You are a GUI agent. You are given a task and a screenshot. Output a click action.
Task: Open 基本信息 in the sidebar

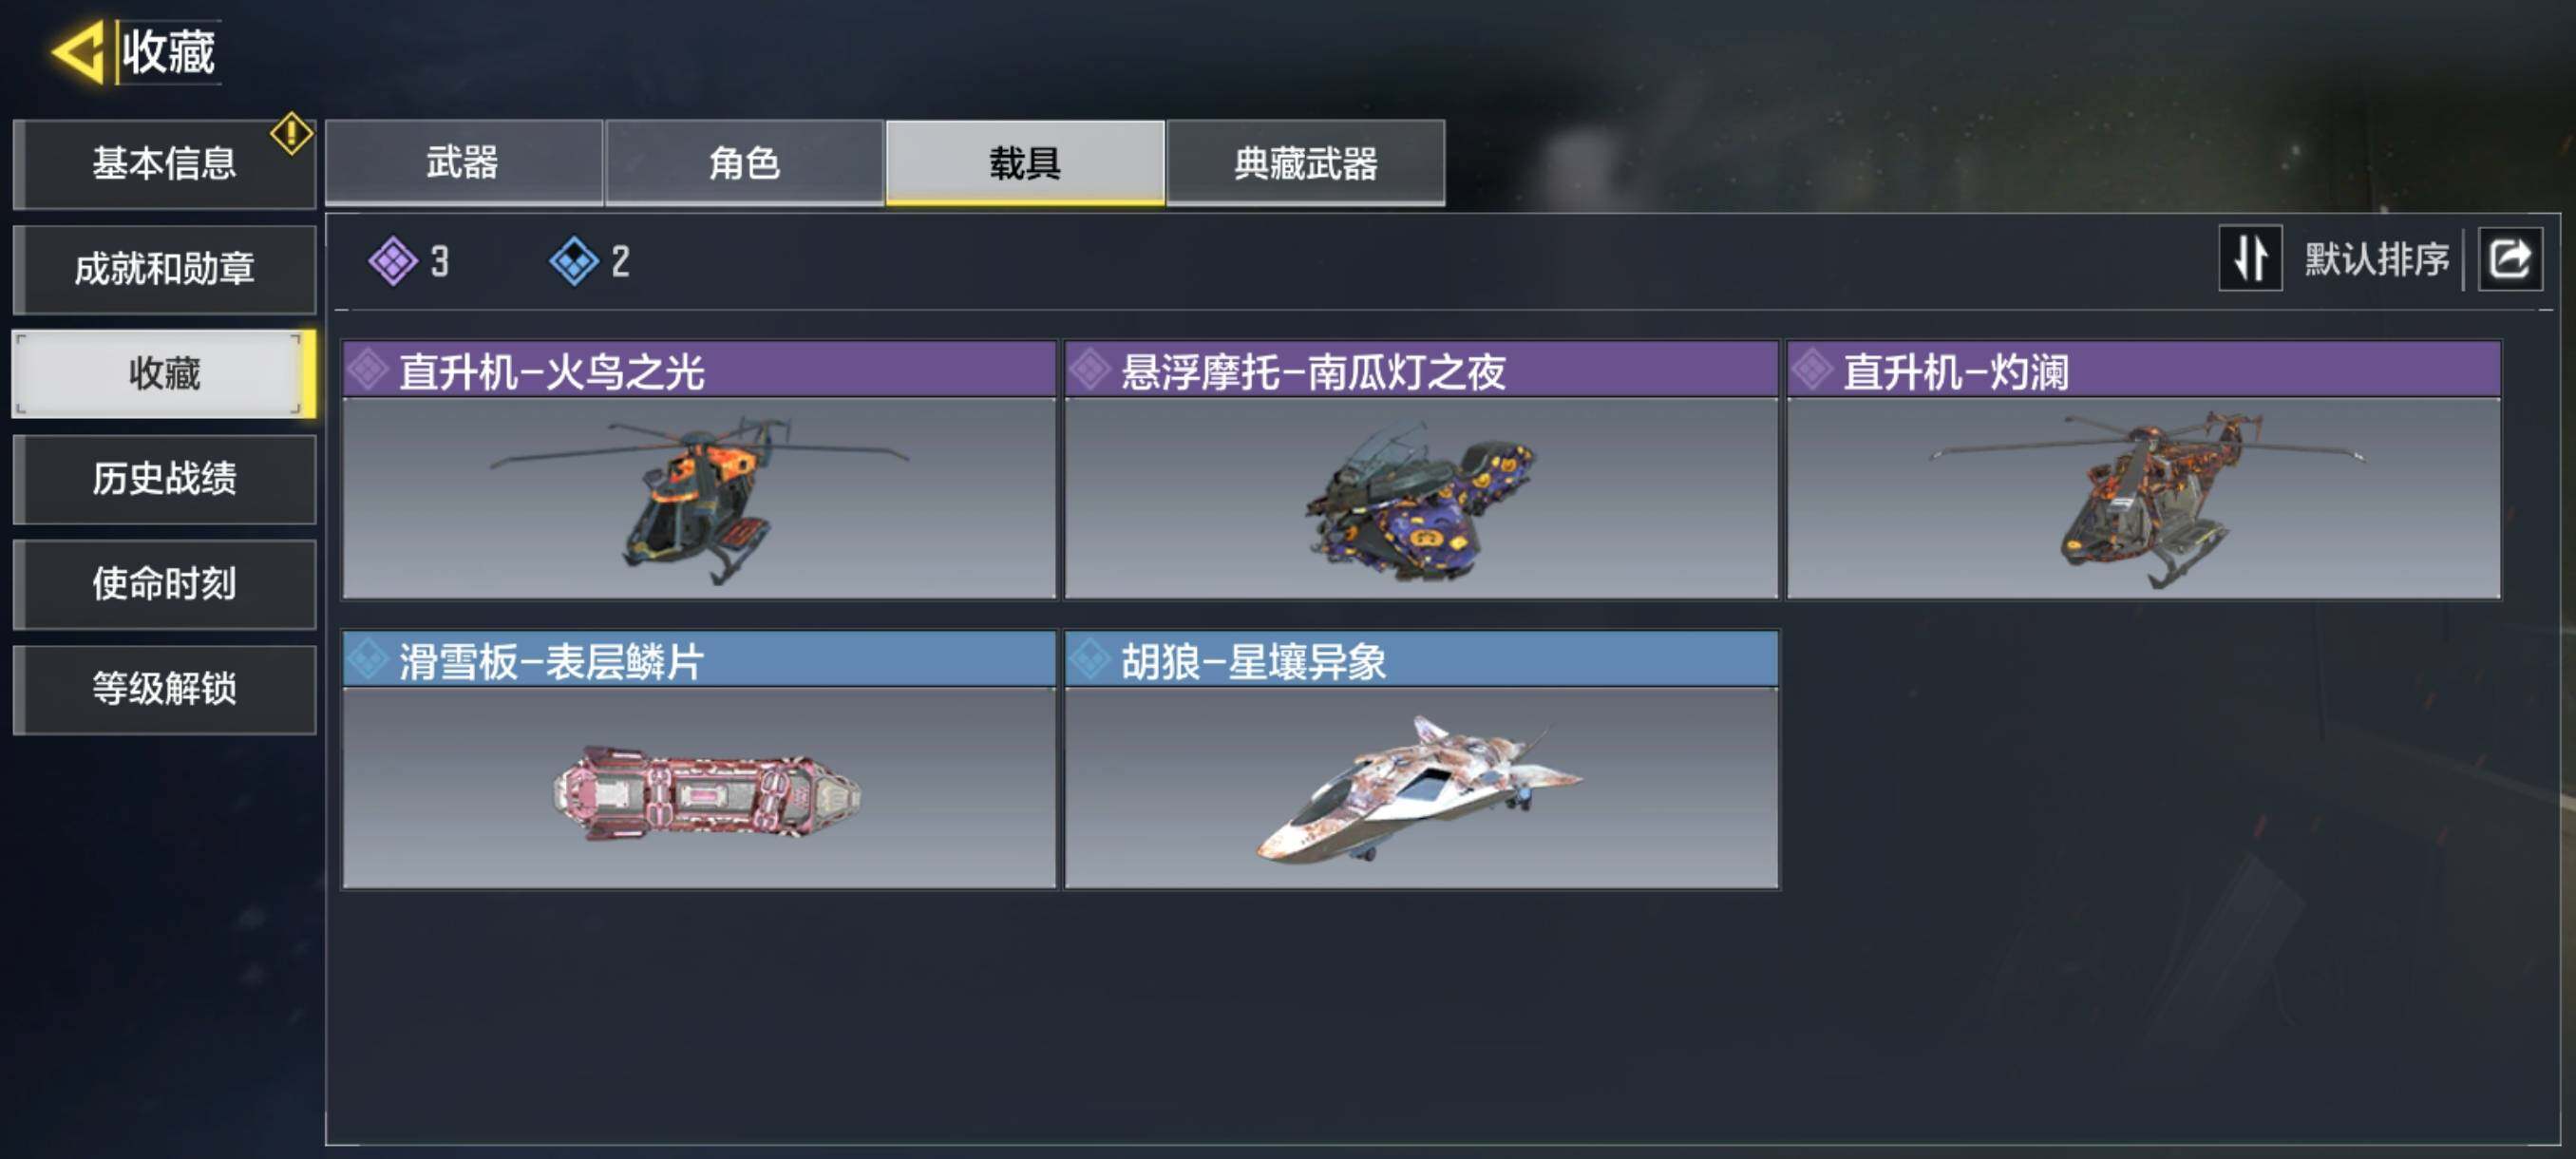click(x=165, y=163)
